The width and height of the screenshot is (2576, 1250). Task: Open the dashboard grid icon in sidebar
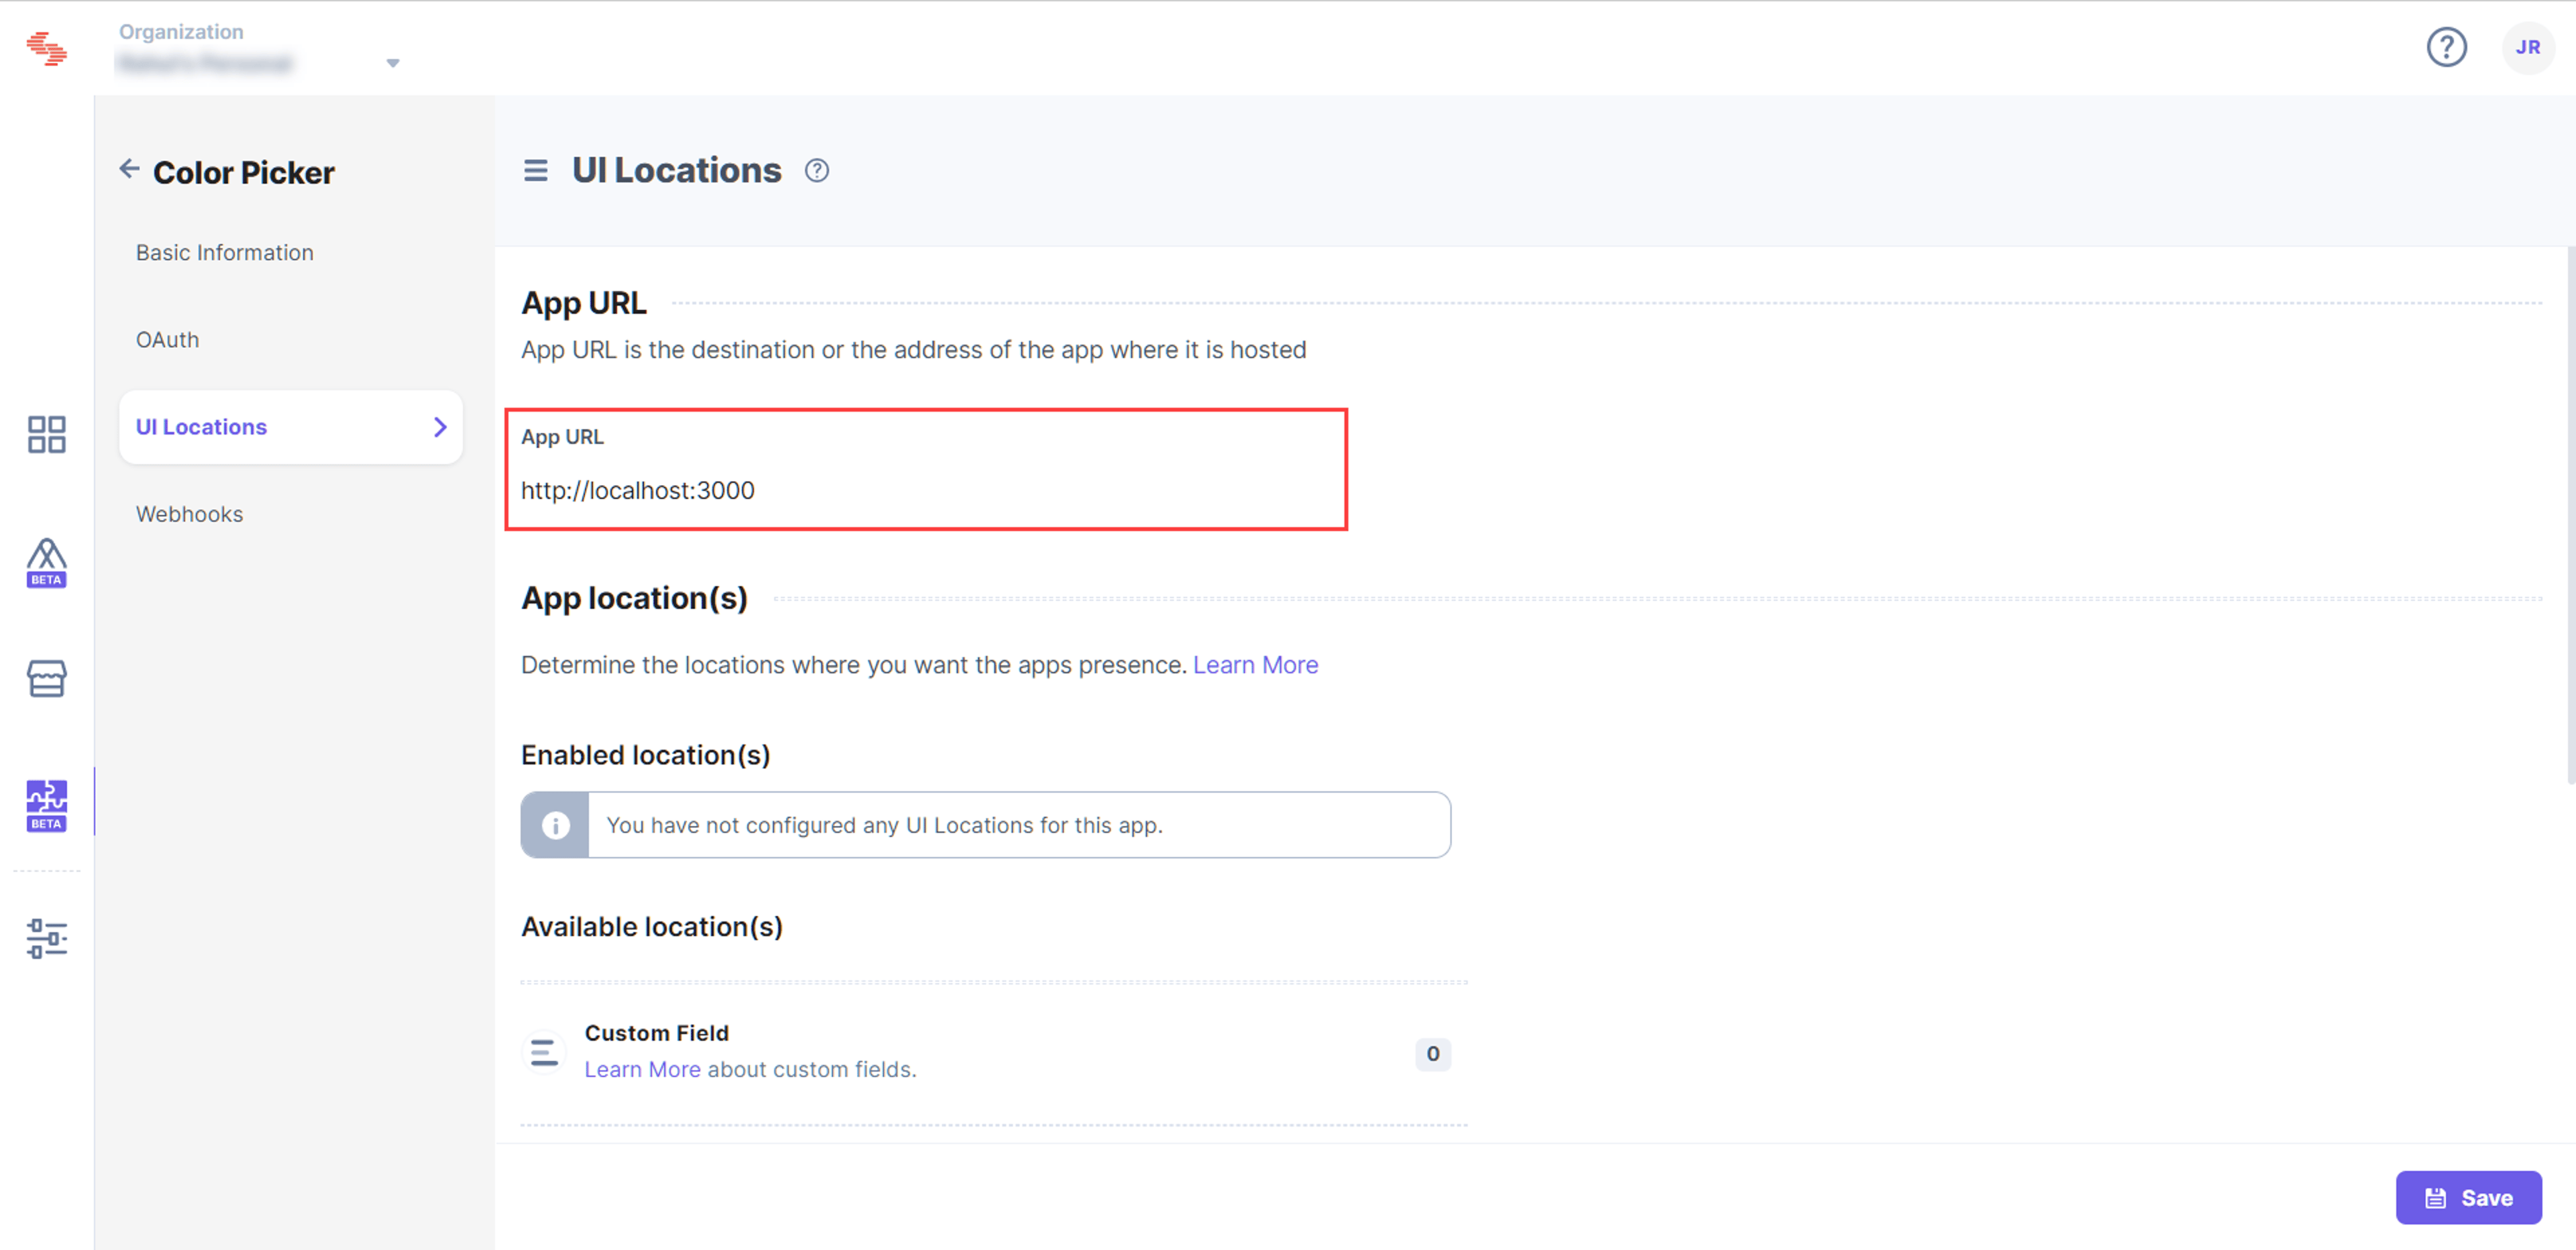point(46,434)
